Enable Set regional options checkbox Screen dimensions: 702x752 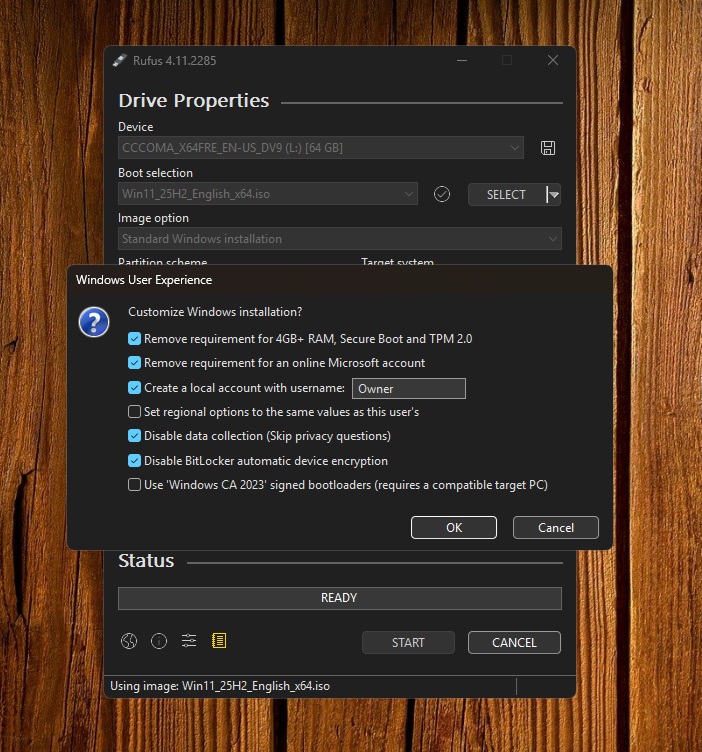coord(135,412)
